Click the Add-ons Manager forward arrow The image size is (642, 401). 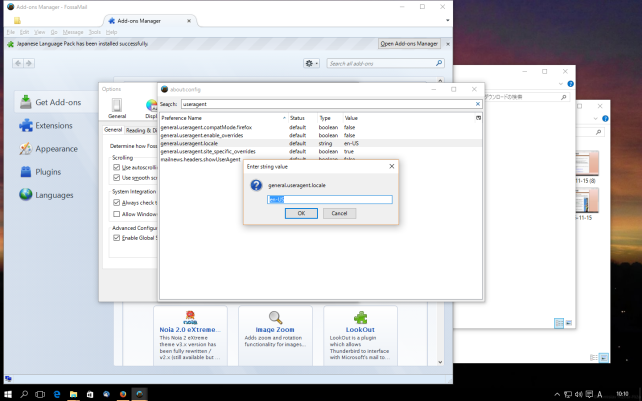[x=29, y=63]
